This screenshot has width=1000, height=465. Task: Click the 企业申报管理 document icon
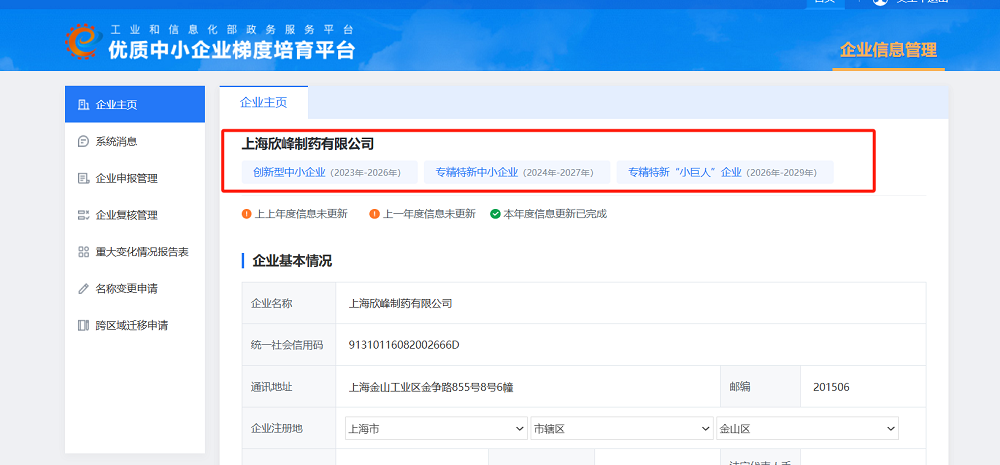pos(83,179)
